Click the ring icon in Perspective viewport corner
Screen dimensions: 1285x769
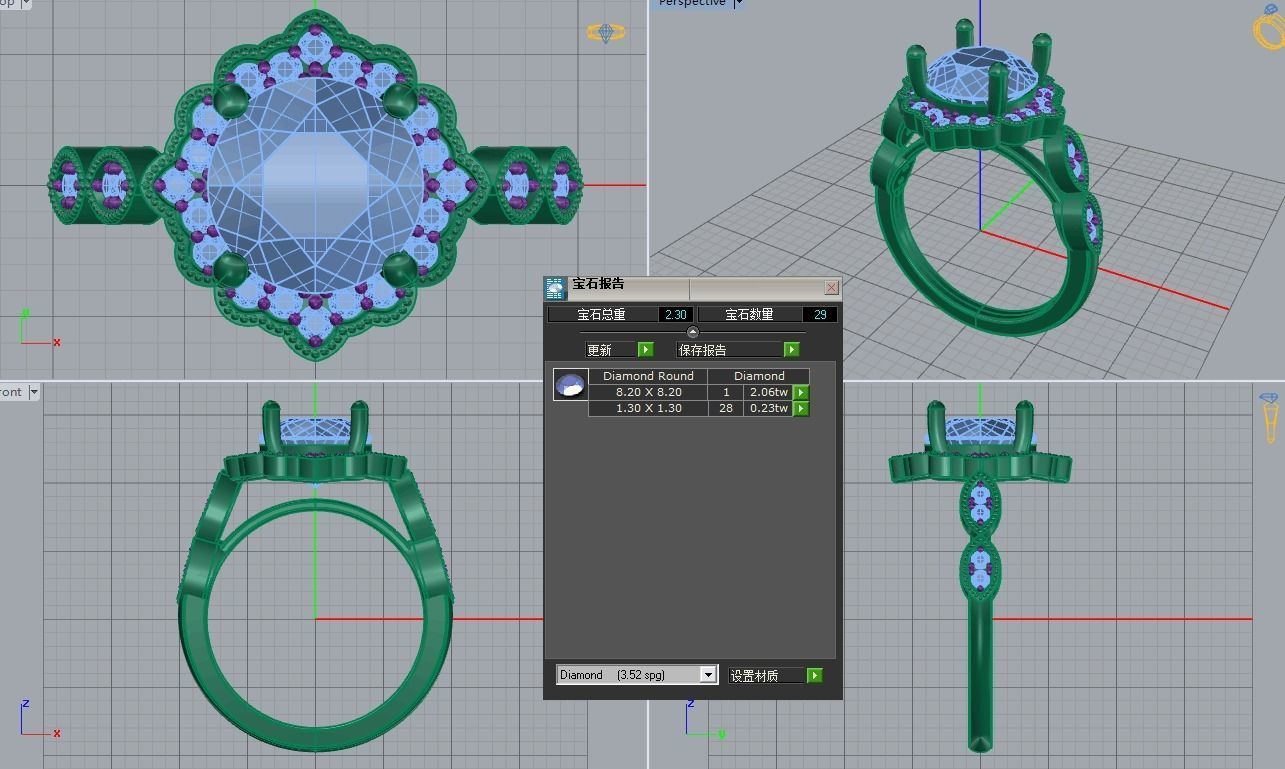pos(1269,26)
